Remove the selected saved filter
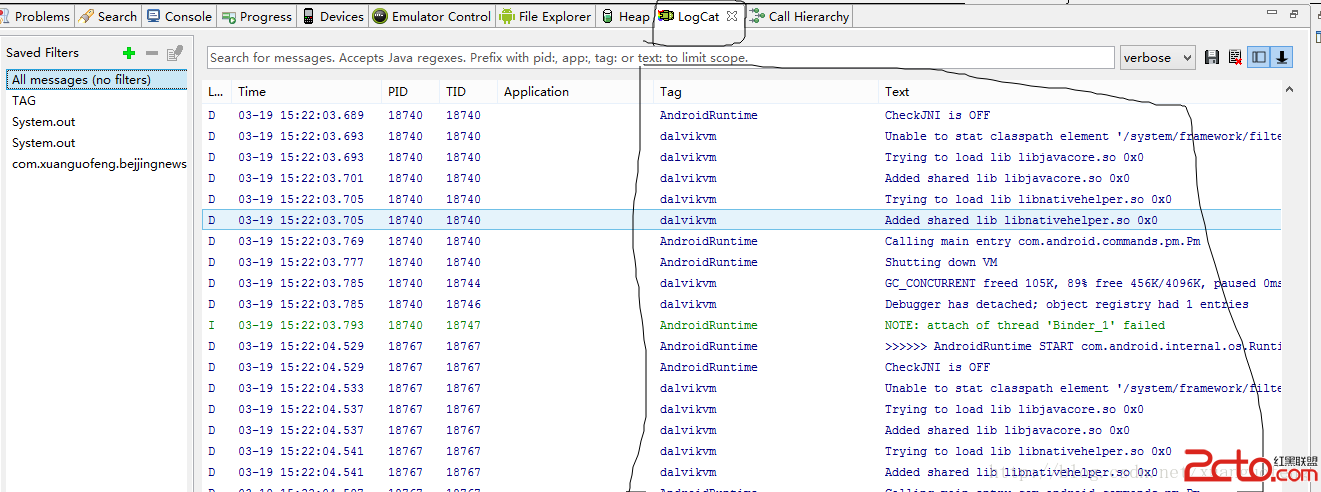This screenshot has height=492, width=1321. coord(152,53)
